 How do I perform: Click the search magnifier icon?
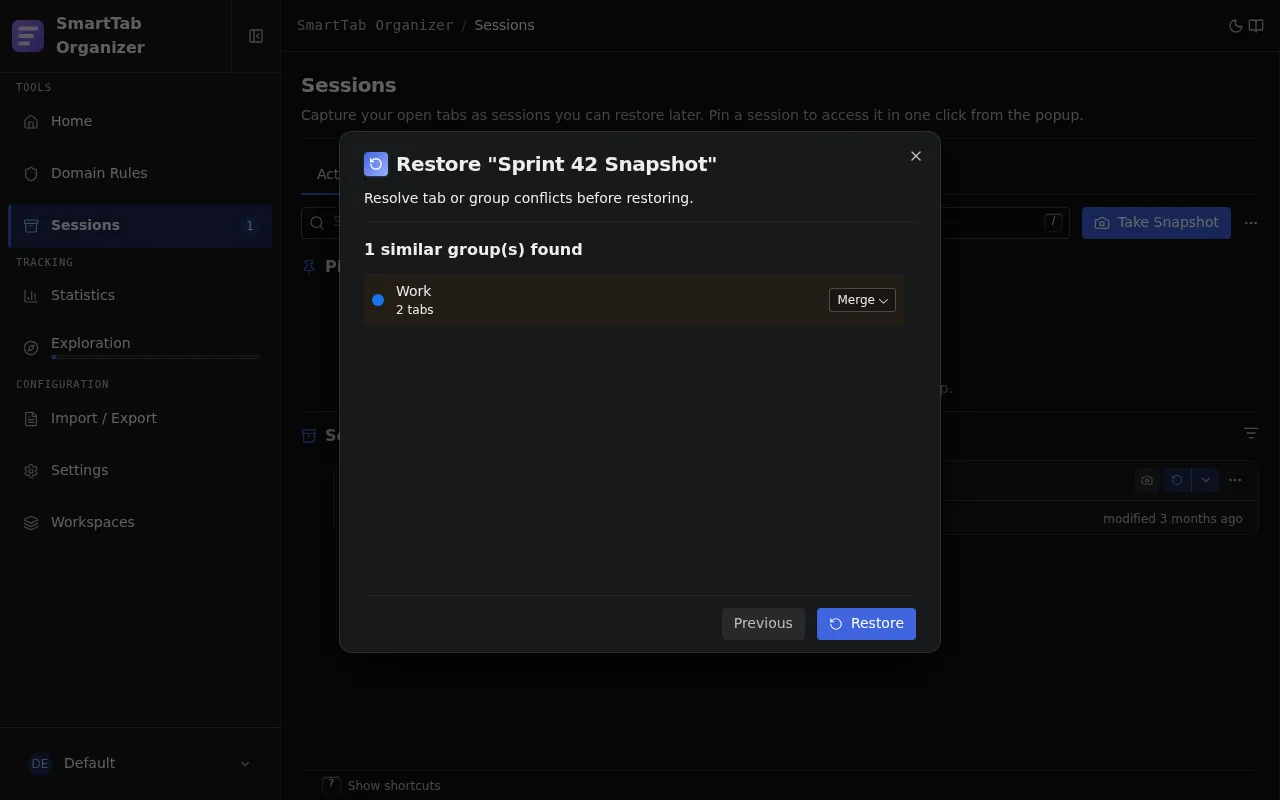point(317,222)
